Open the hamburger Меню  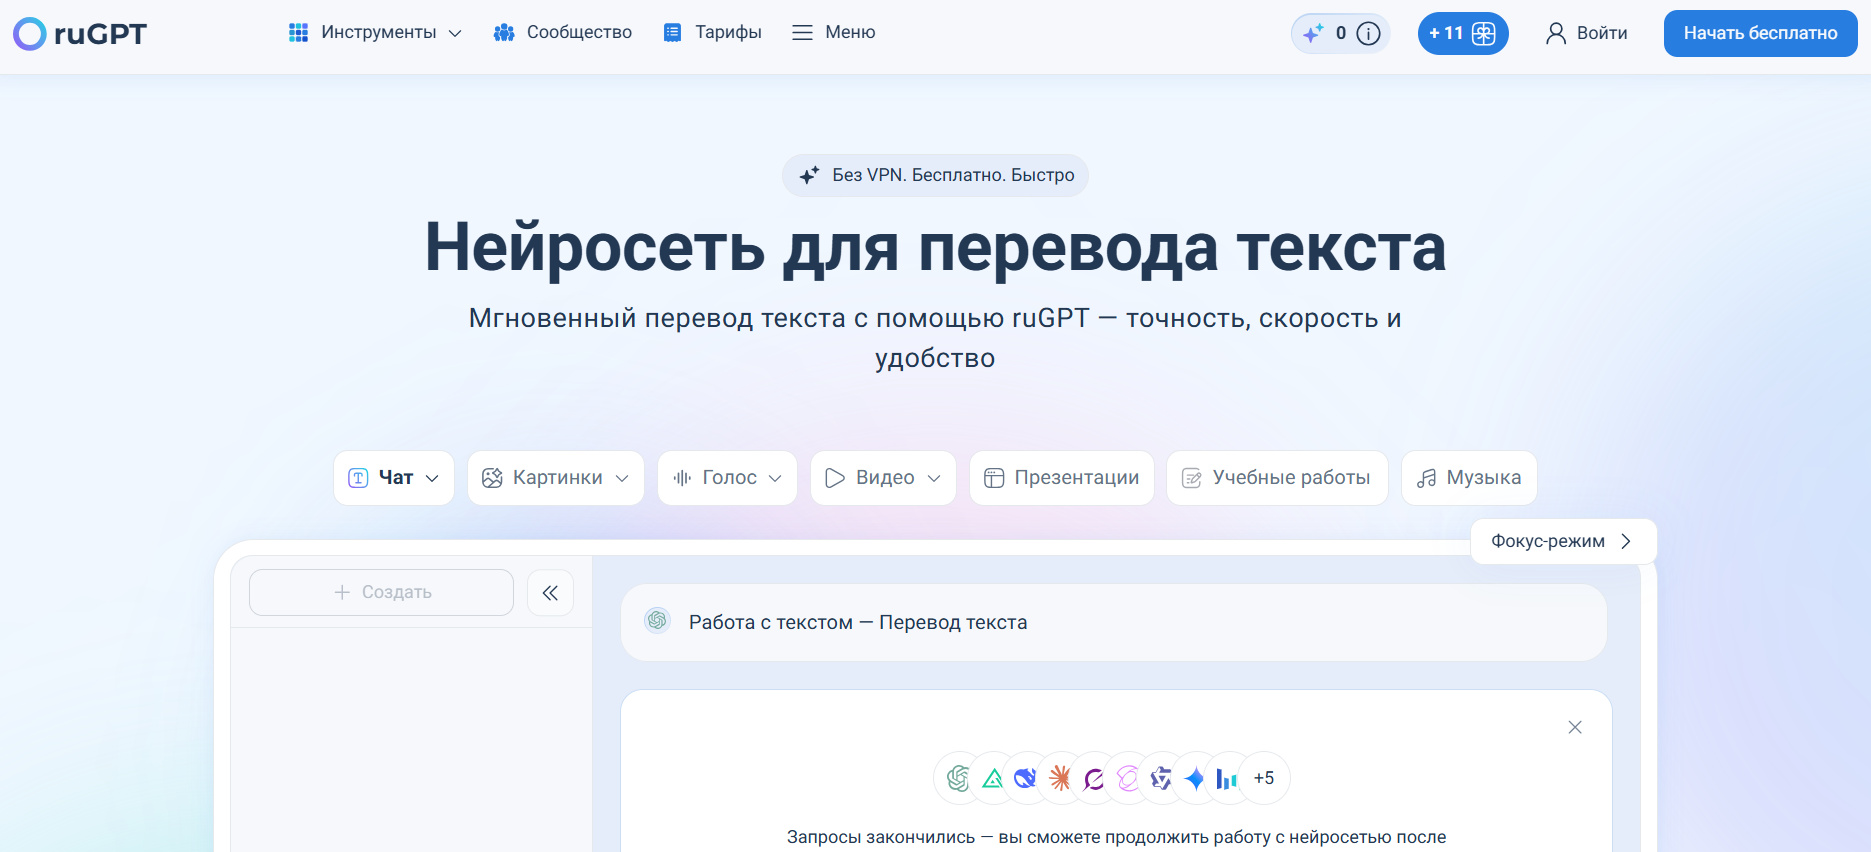click(x=833, y=33)
